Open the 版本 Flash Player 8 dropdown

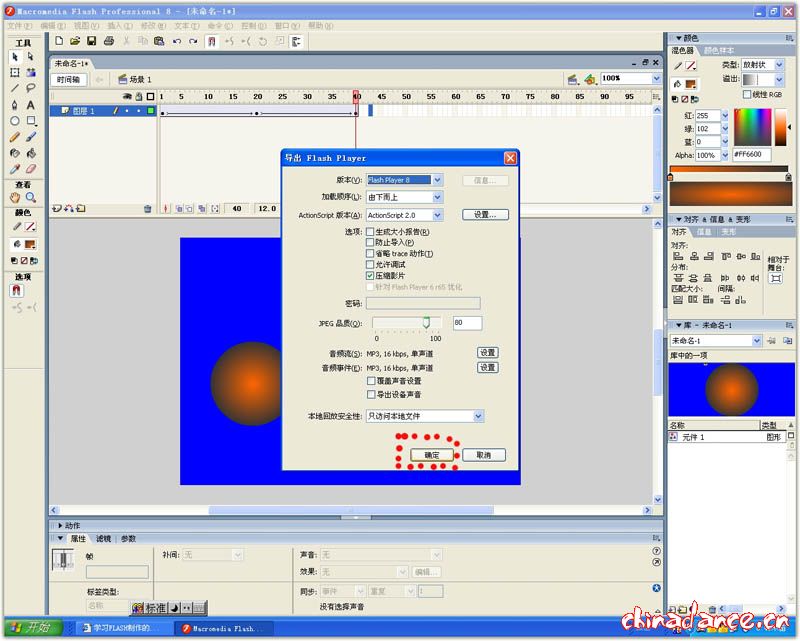(x=436, y=180)
